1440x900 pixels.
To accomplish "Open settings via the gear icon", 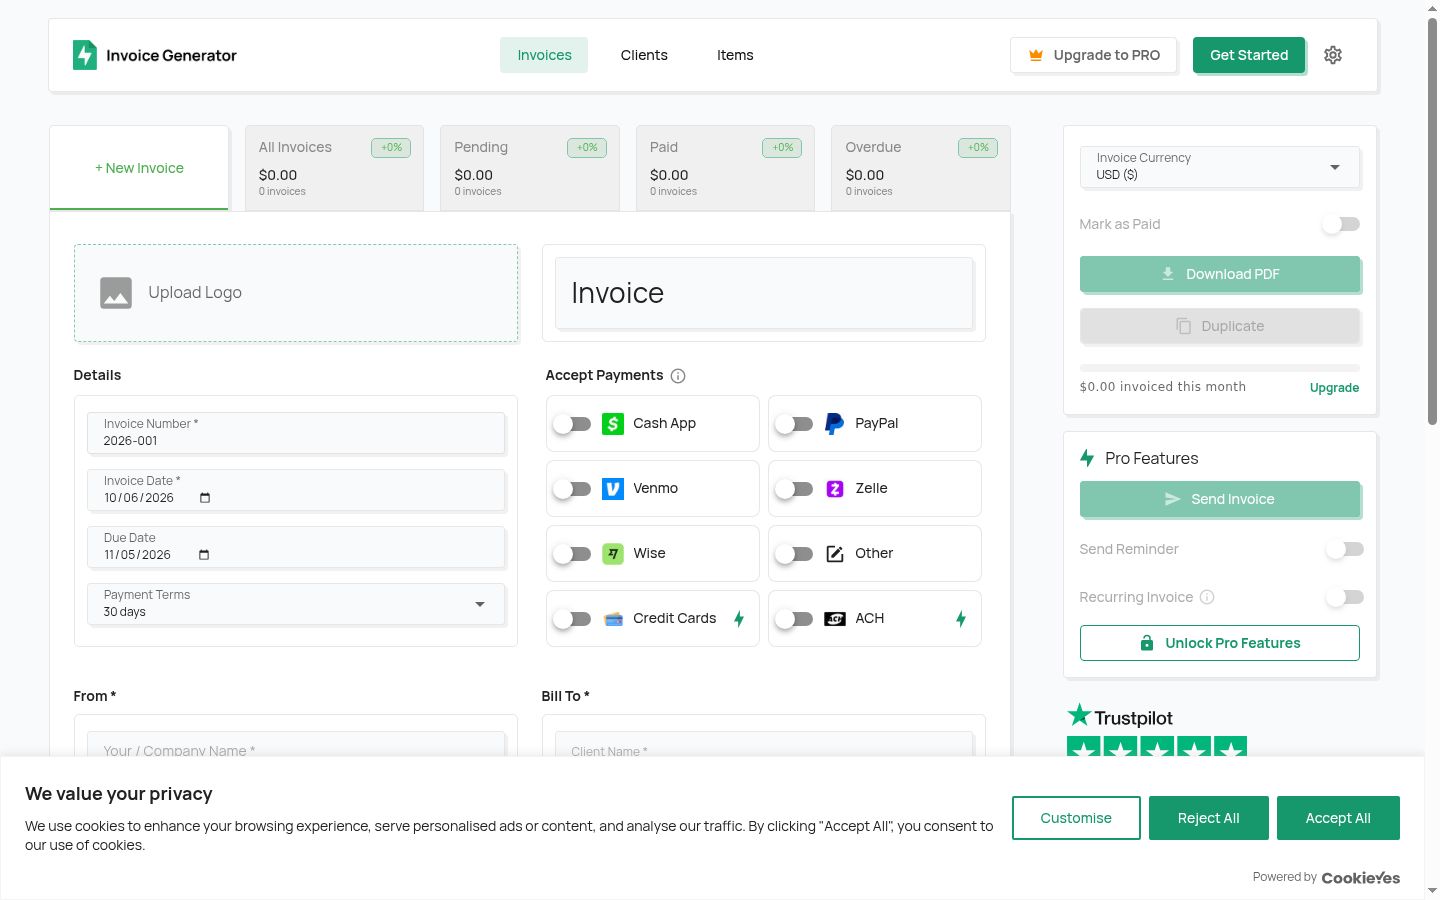I will click(1333, 55).
